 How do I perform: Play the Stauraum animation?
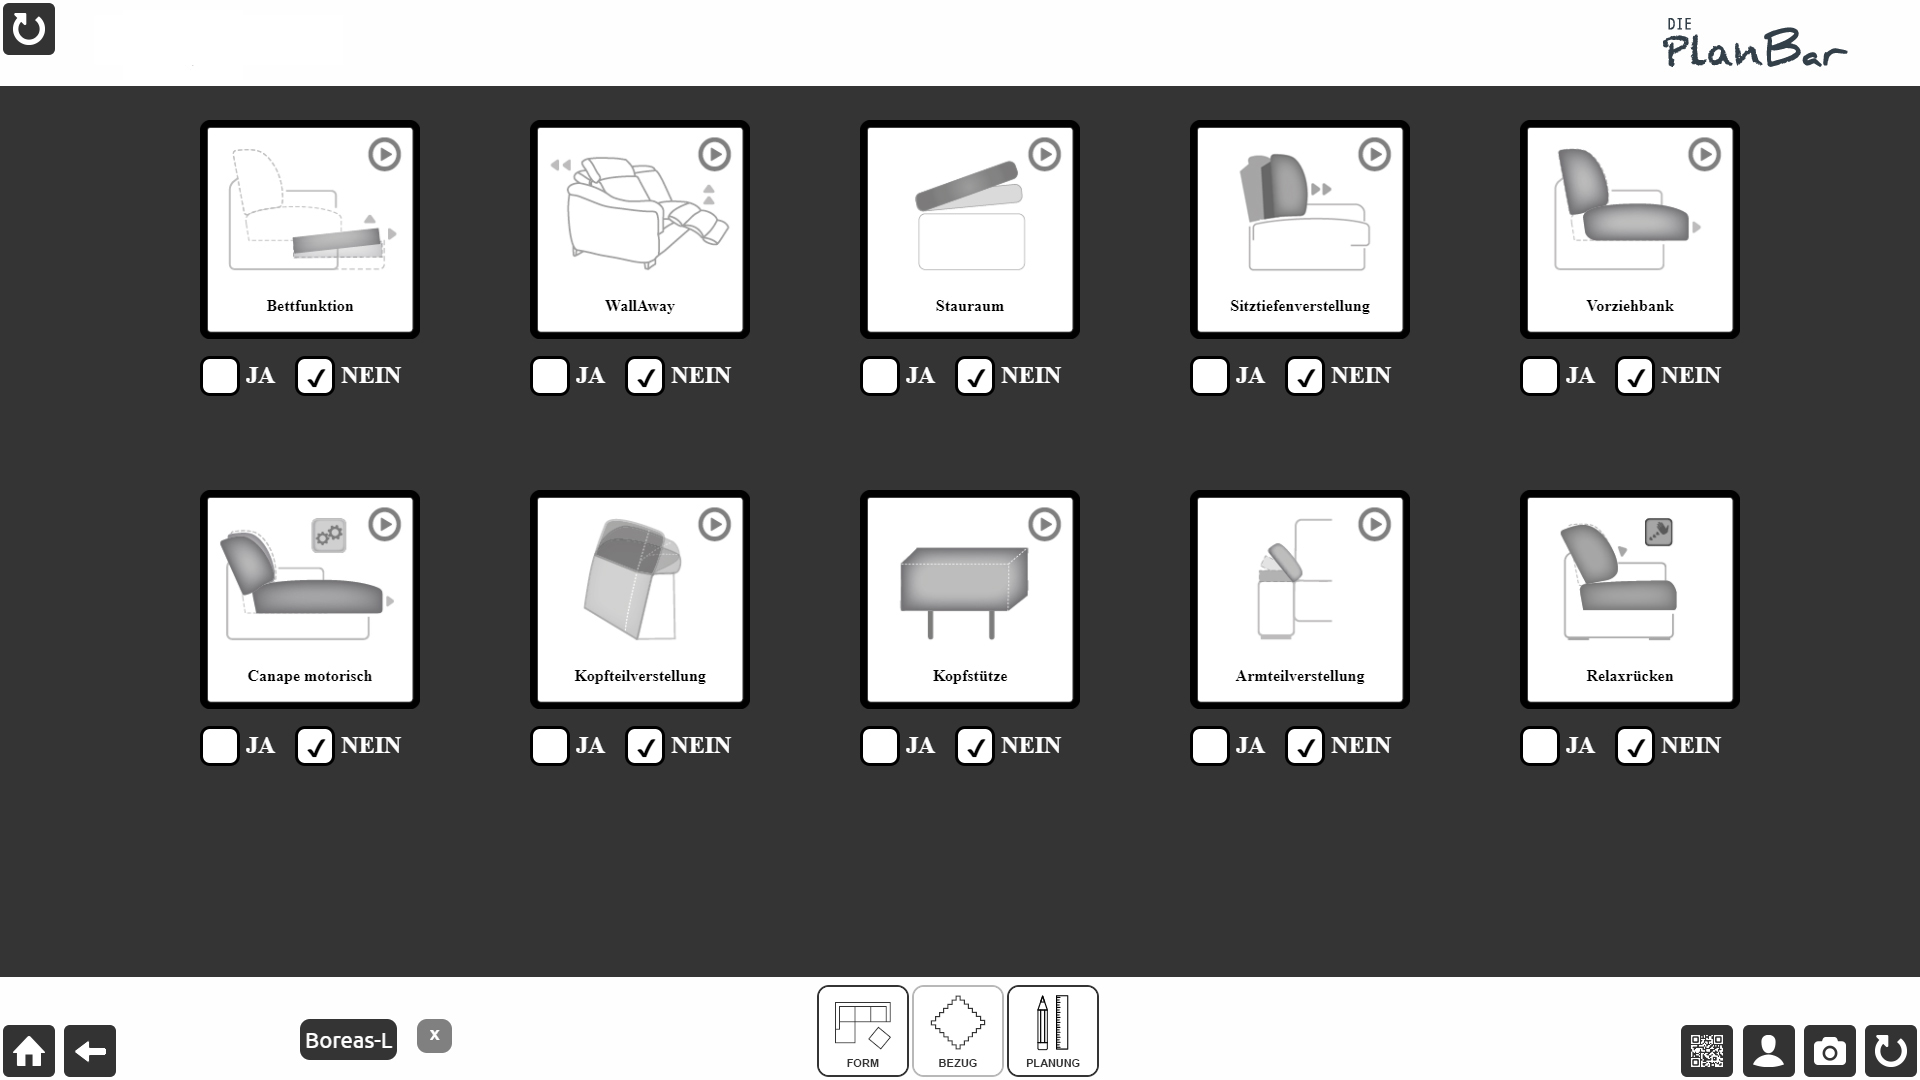[x=1044, y=154]
